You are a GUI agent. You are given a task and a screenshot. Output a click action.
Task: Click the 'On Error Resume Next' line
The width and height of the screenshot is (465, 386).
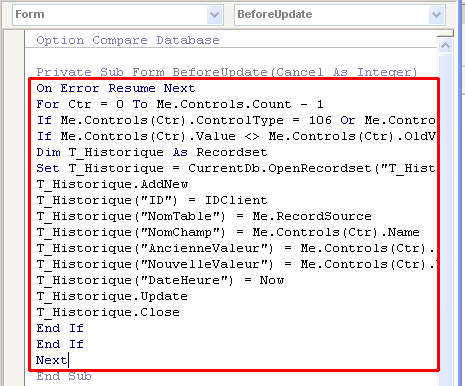tap(116, 88)
